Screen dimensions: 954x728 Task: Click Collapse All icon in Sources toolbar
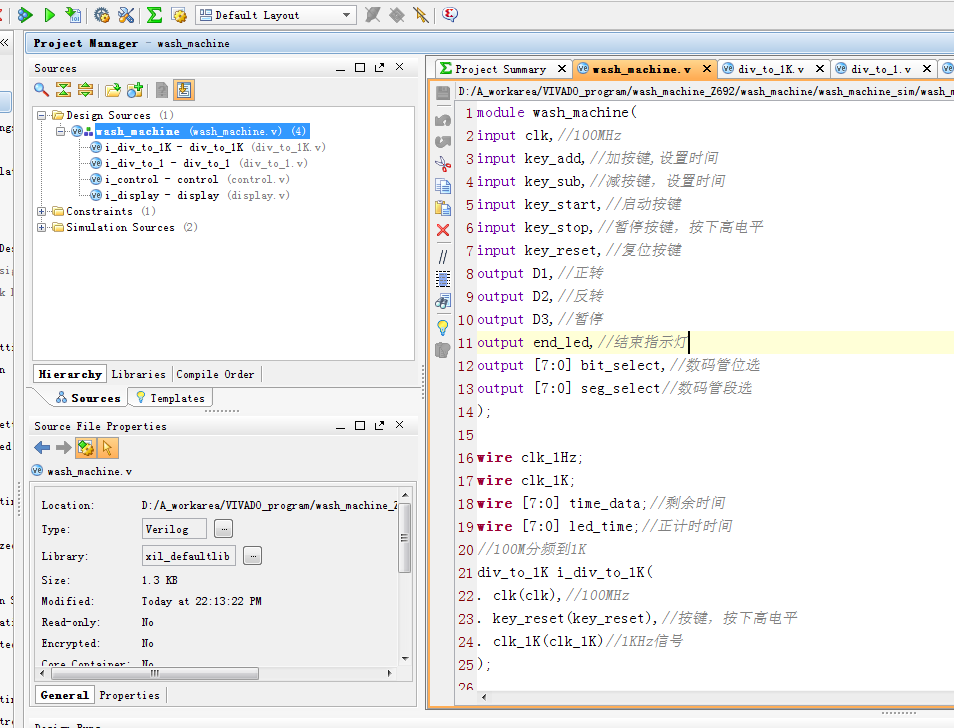63,90
